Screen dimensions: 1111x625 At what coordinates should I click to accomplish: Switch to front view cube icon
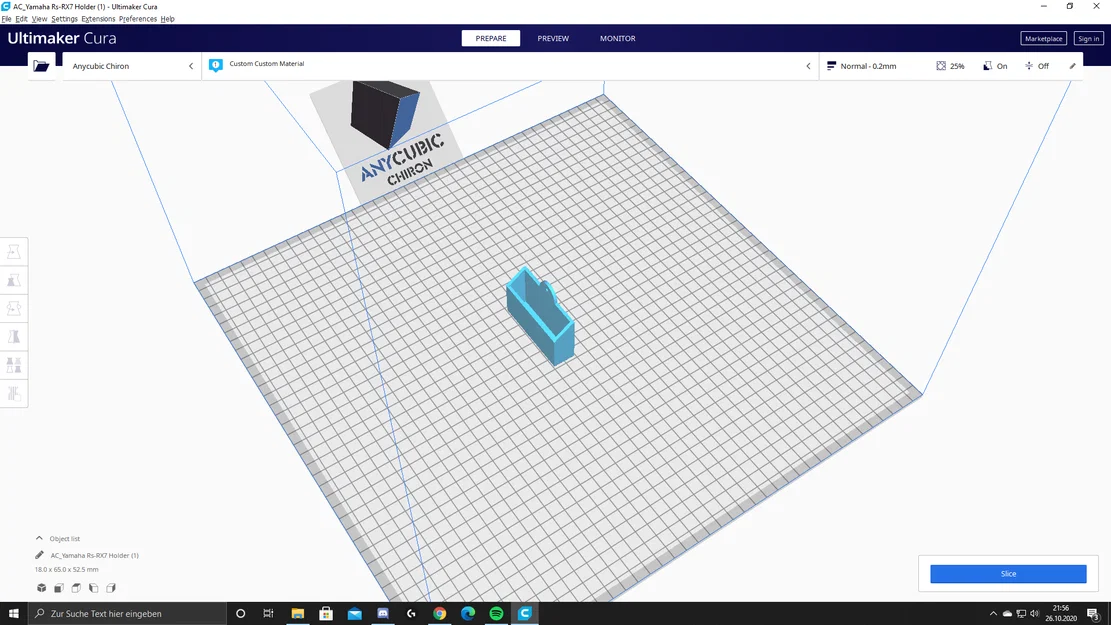59,587
